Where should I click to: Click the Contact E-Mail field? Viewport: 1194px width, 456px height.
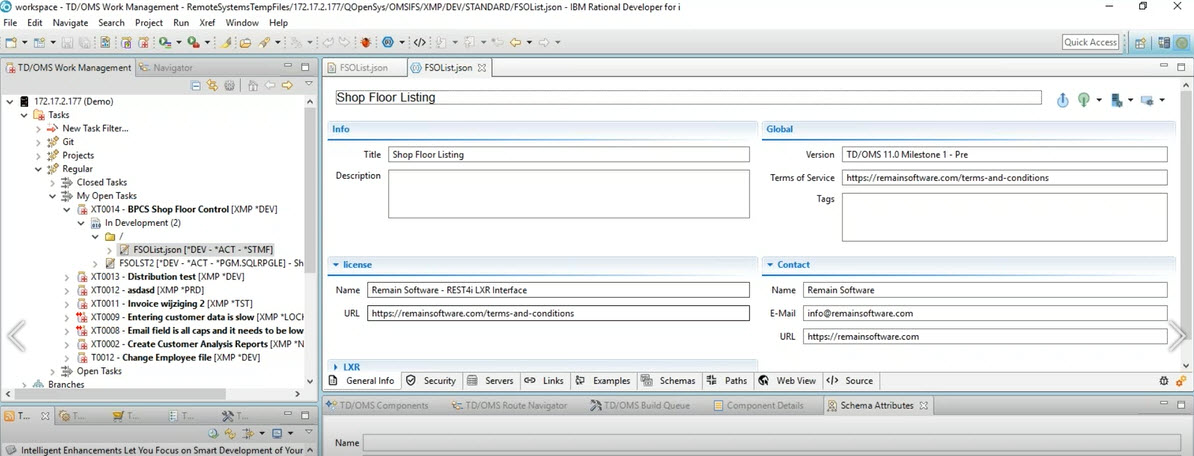click(985, 313)
